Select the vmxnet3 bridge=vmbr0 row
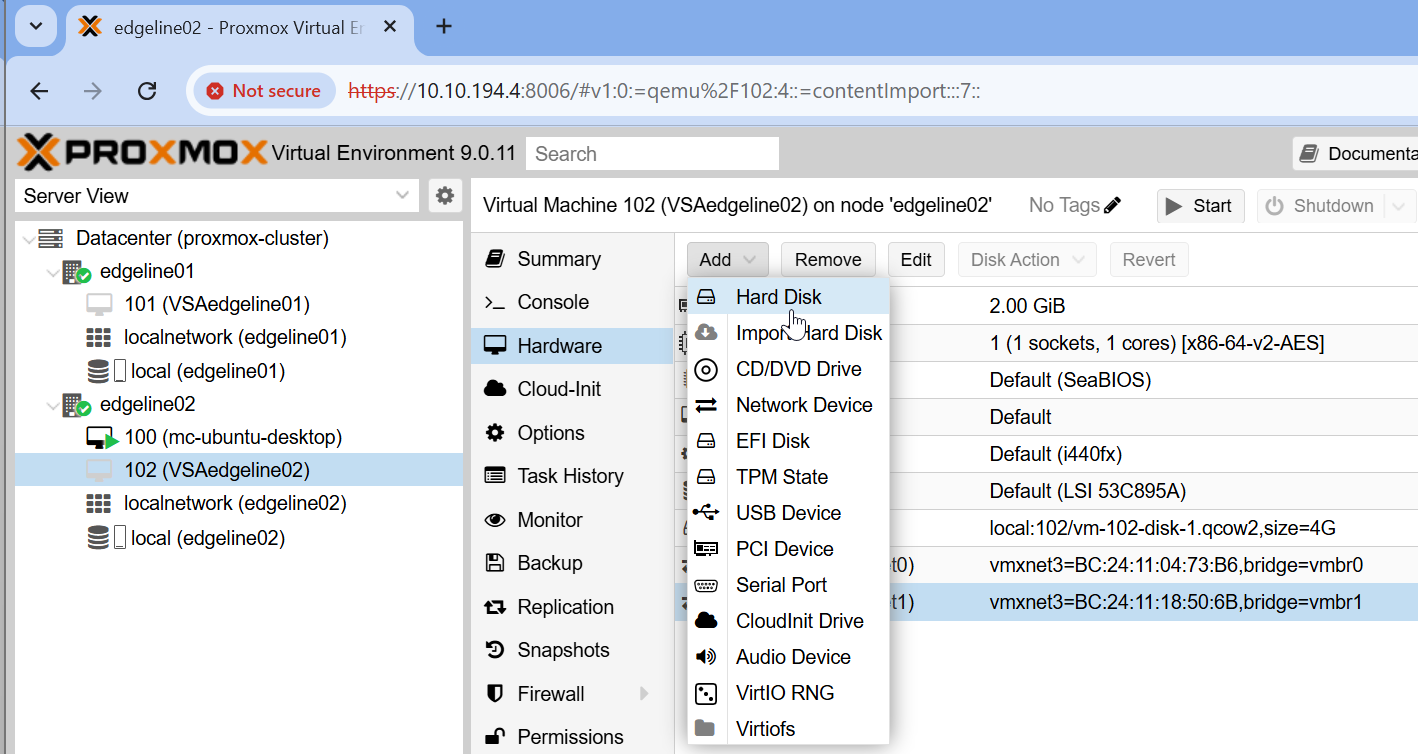 (x=1046, y=566)
